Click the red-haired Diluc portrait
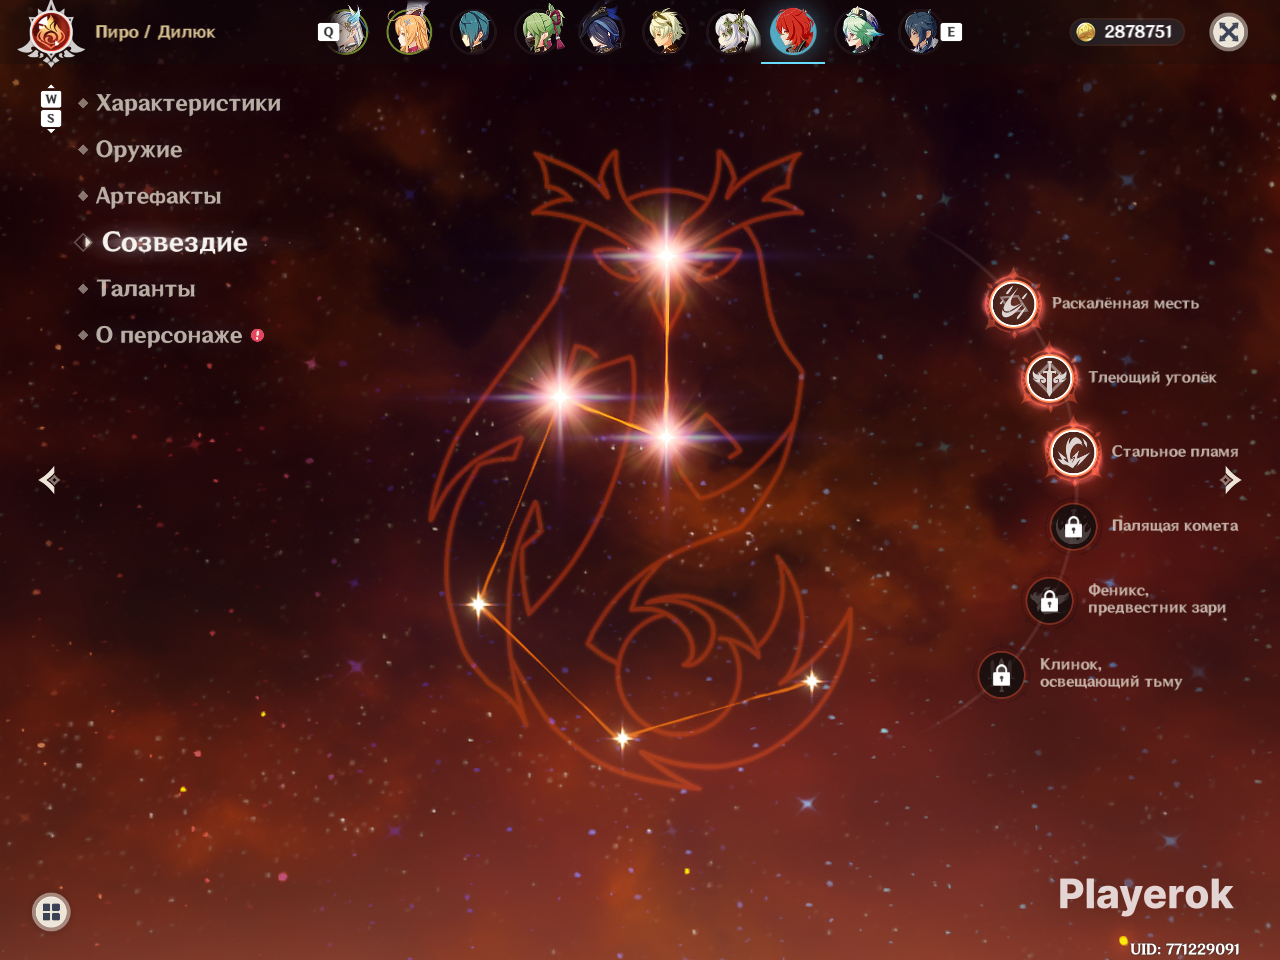The image size is (1280, 960). [x=794, y=31]
